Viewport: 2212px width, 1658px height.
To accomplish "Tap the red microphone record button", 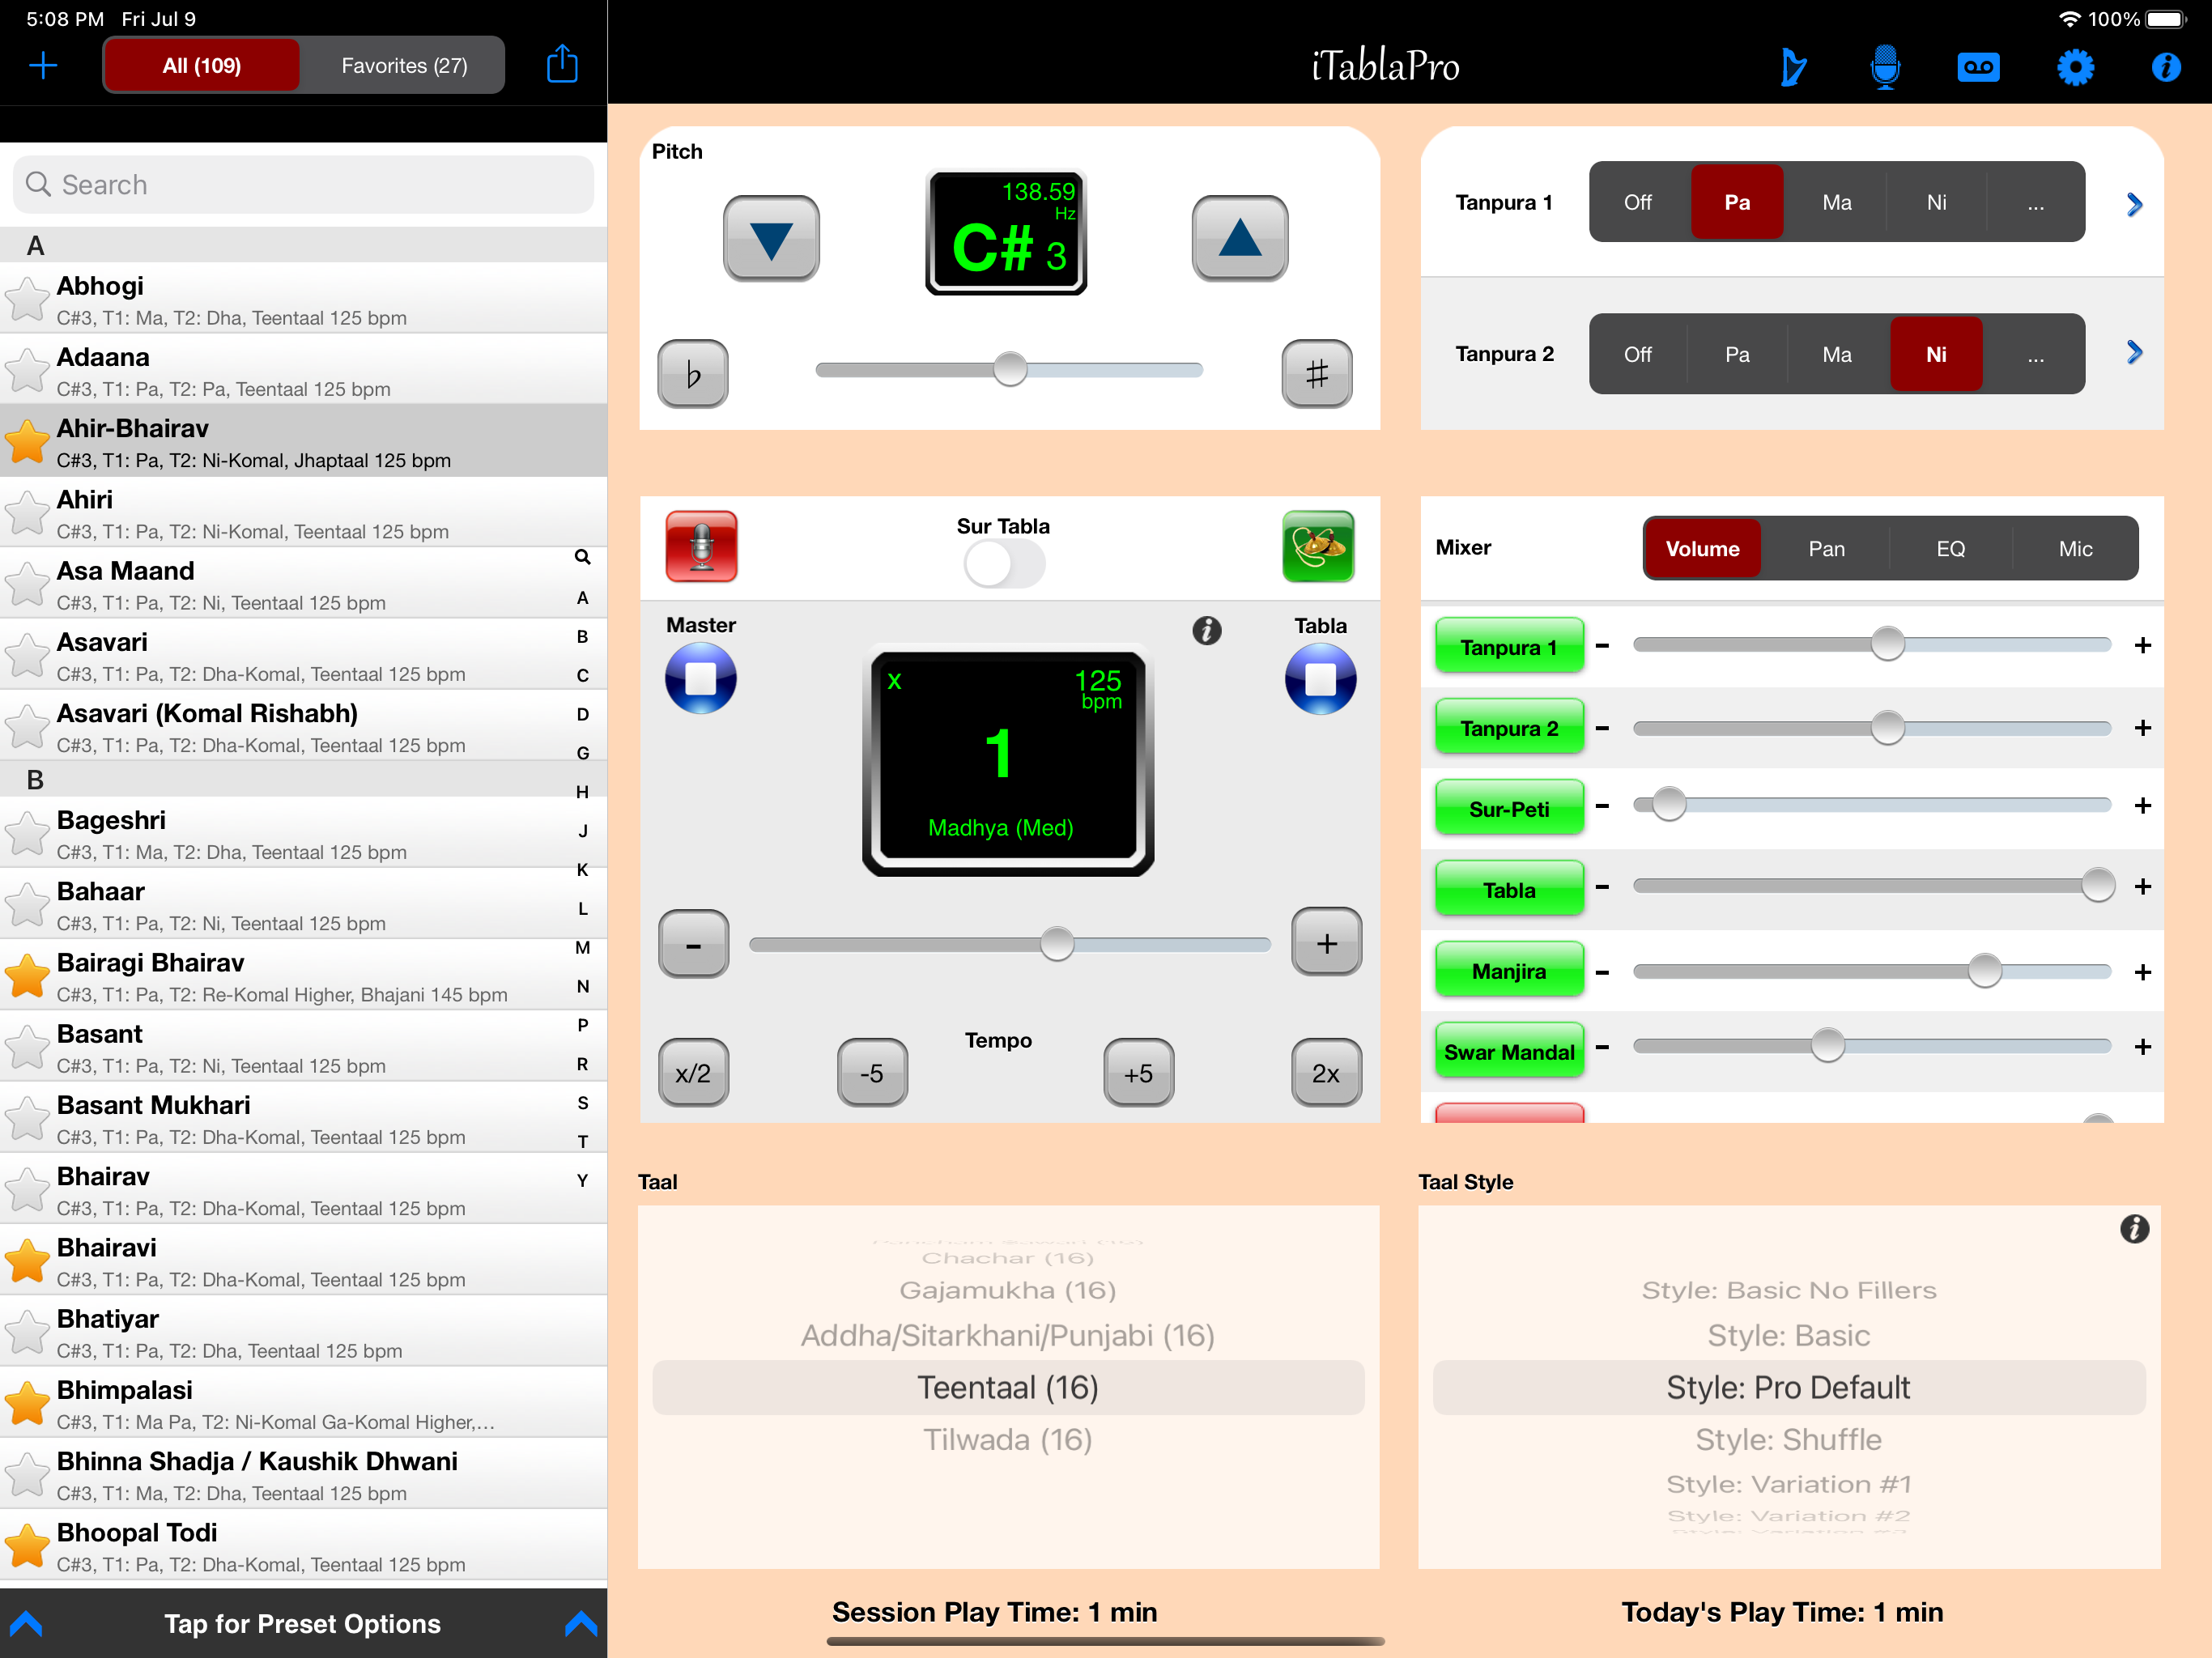I will pyautogui.click(x=701, y=546).
